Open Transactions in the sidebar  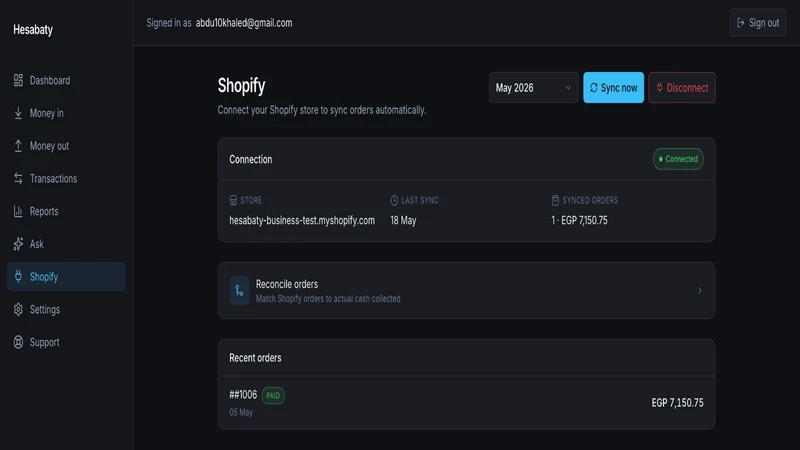click(66, 178)
